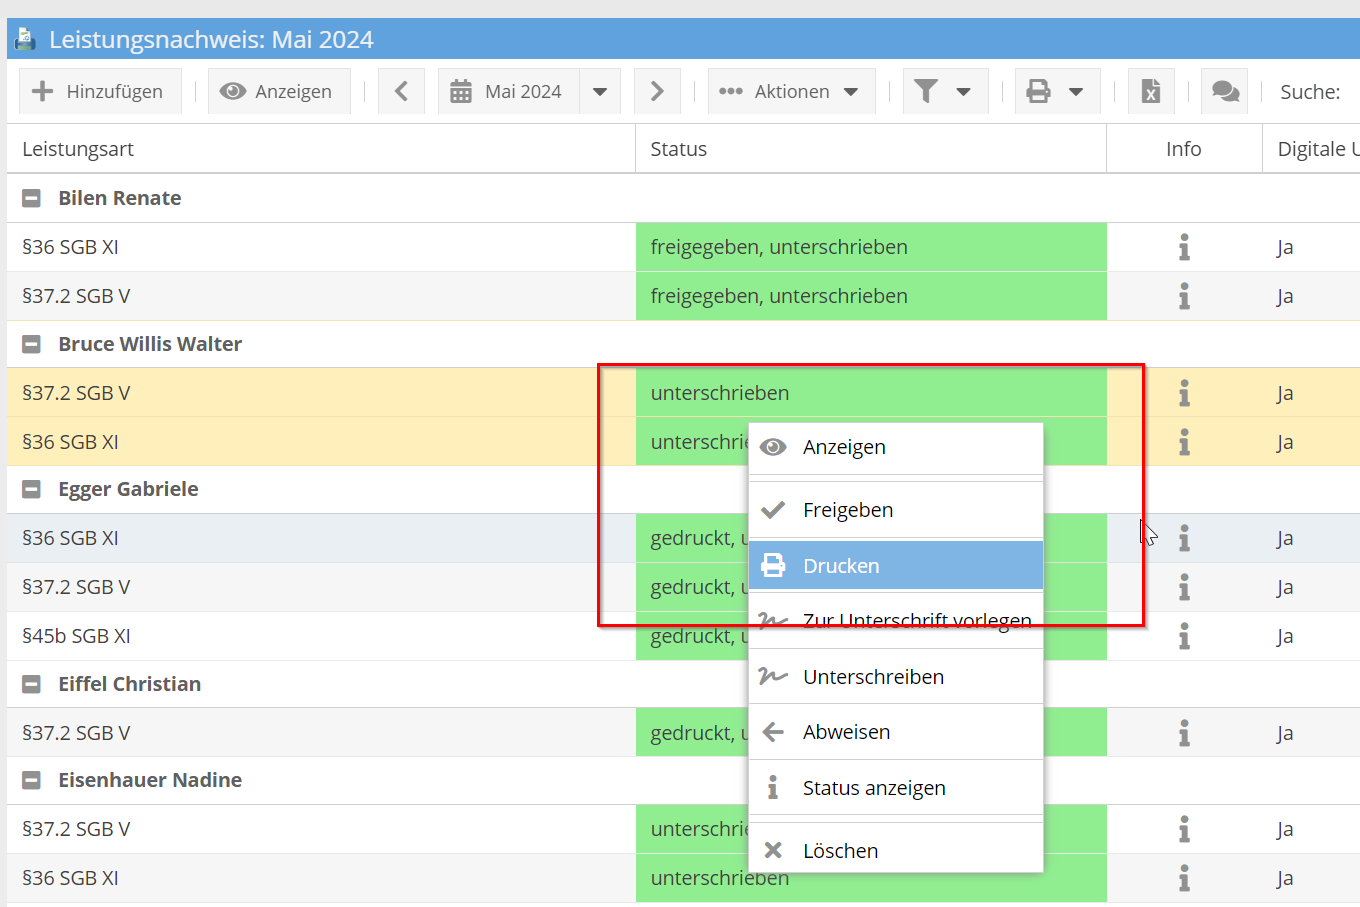Open the print options dropdown in toolbar
The height and width of the screenshot is (907, 1360).
pos(1056,92)
